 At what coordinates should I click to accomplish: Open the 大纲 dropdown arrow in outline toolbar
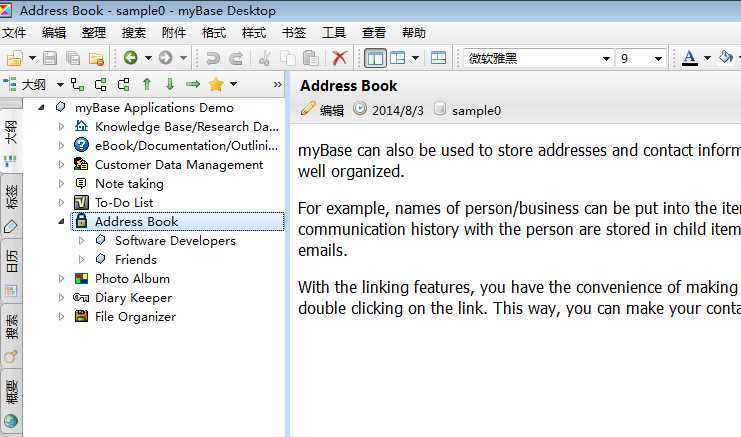[x=60, y=85]
